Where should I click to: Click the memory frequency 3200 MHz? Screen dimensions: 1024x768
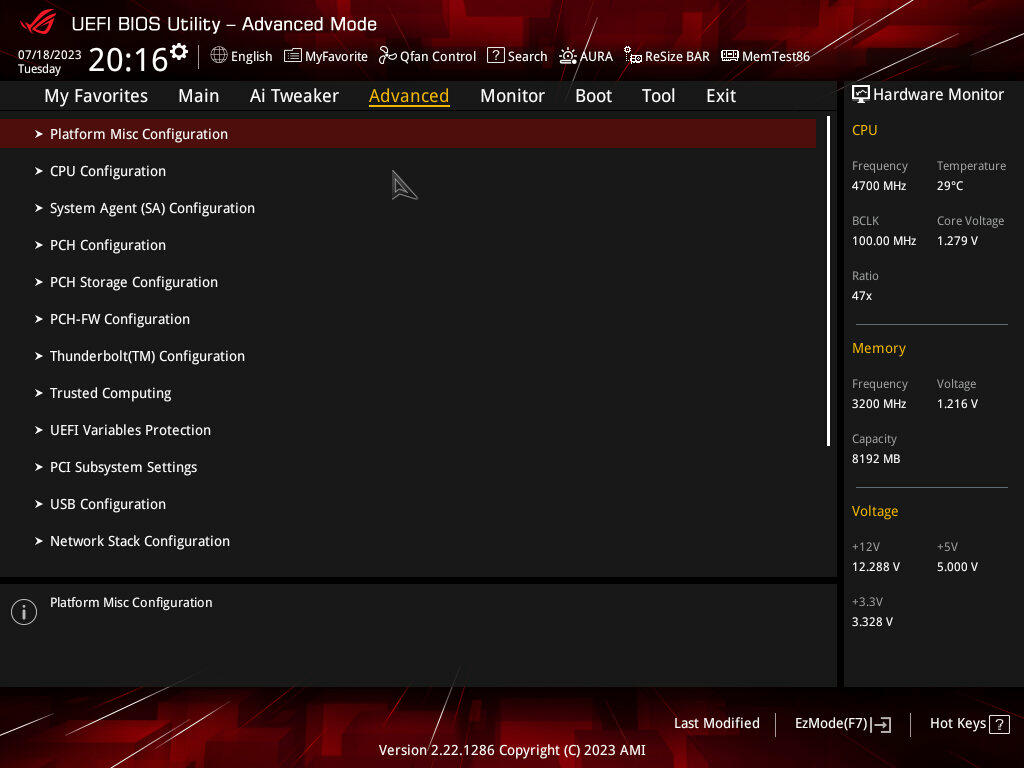click(x=878, y=404)
